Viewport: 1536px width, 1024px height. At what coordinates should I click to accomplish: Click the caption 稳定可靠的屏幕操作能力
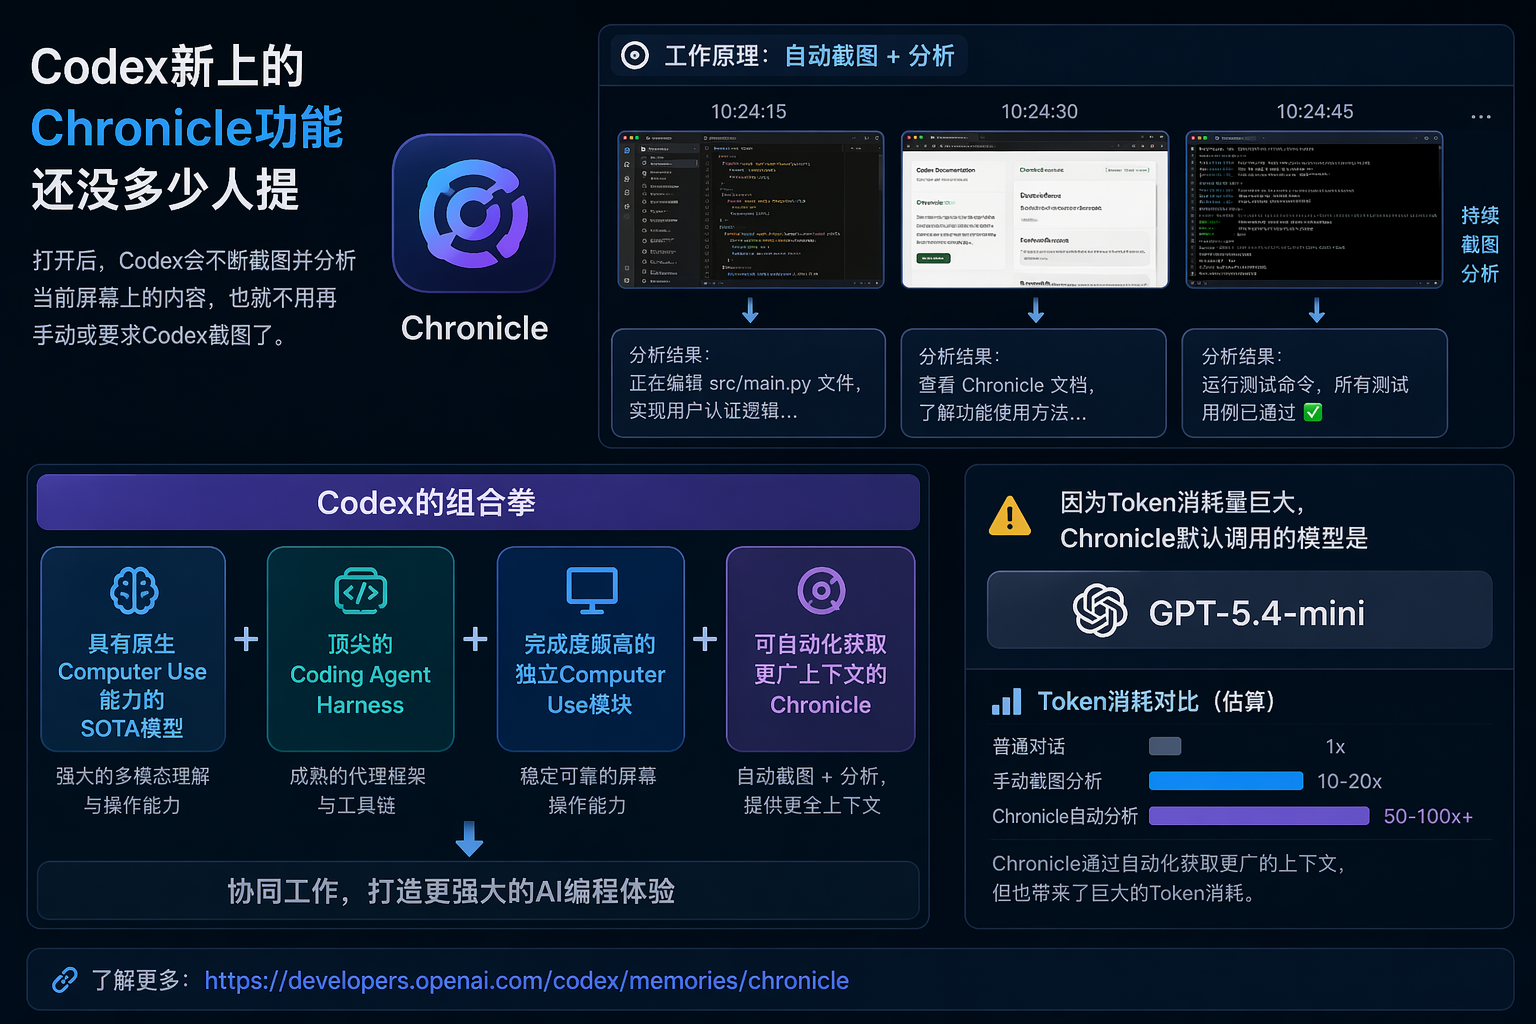588,790
